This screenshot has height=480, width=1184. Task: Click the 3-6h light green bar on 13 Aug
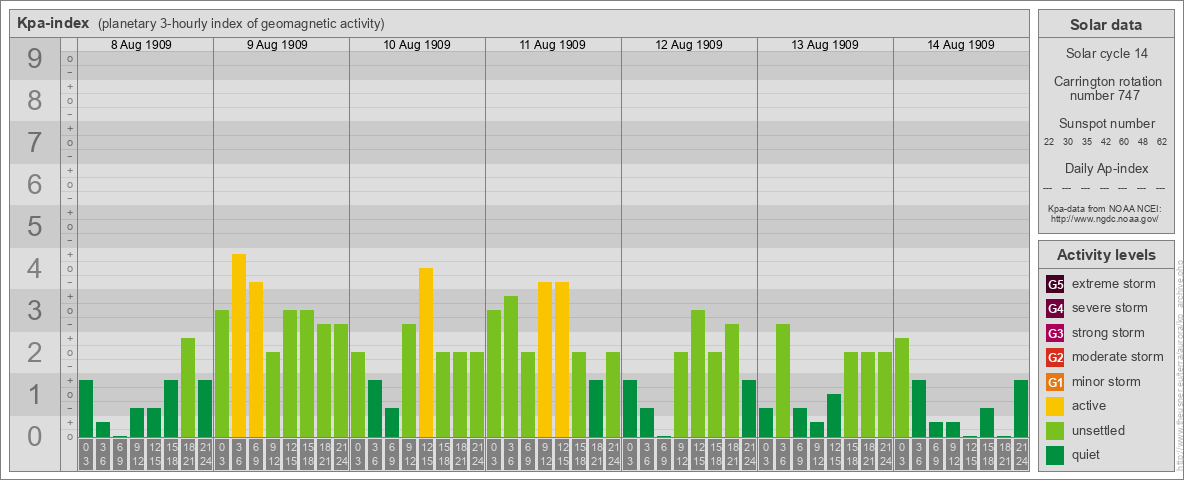tap(783, 380)
